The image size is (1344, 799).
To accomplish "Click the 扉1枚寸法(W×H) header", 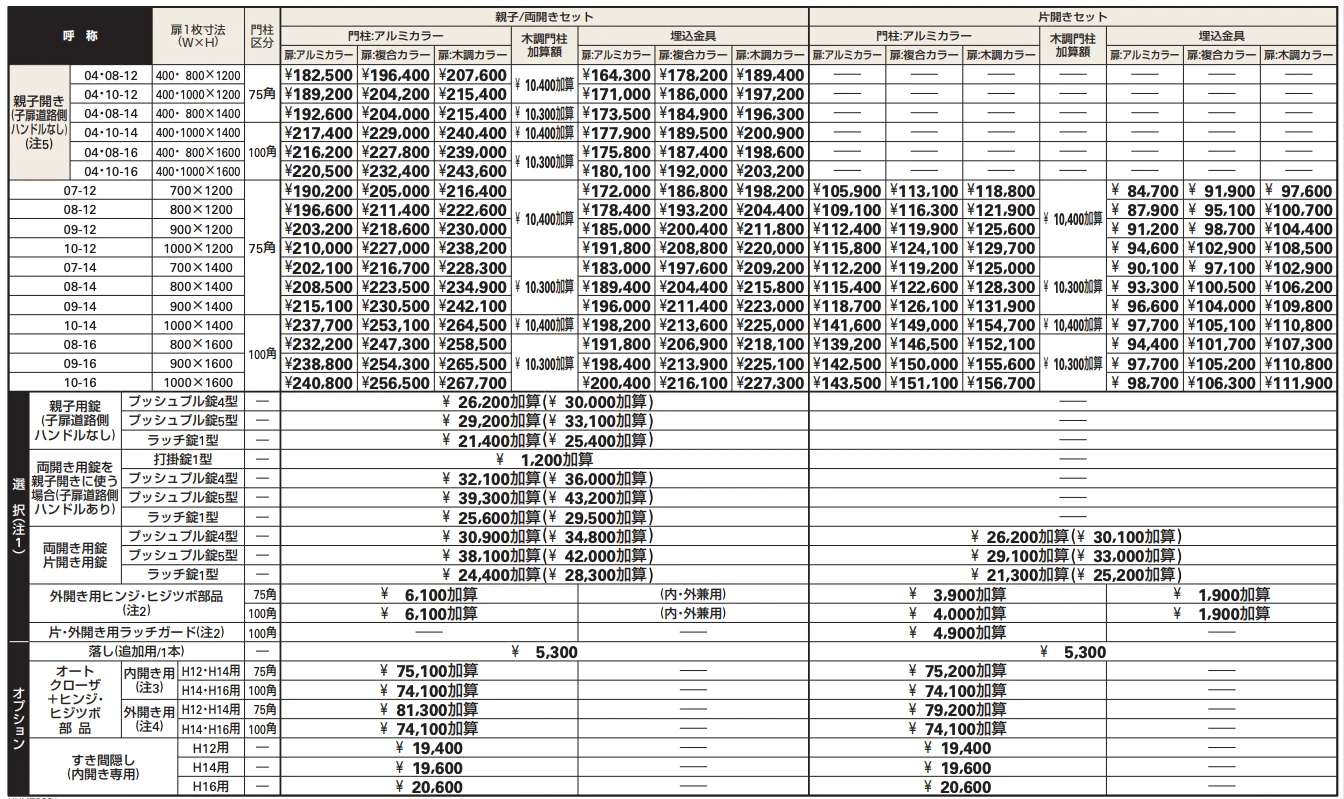I will pyautogui.click(x=199, y=36).
